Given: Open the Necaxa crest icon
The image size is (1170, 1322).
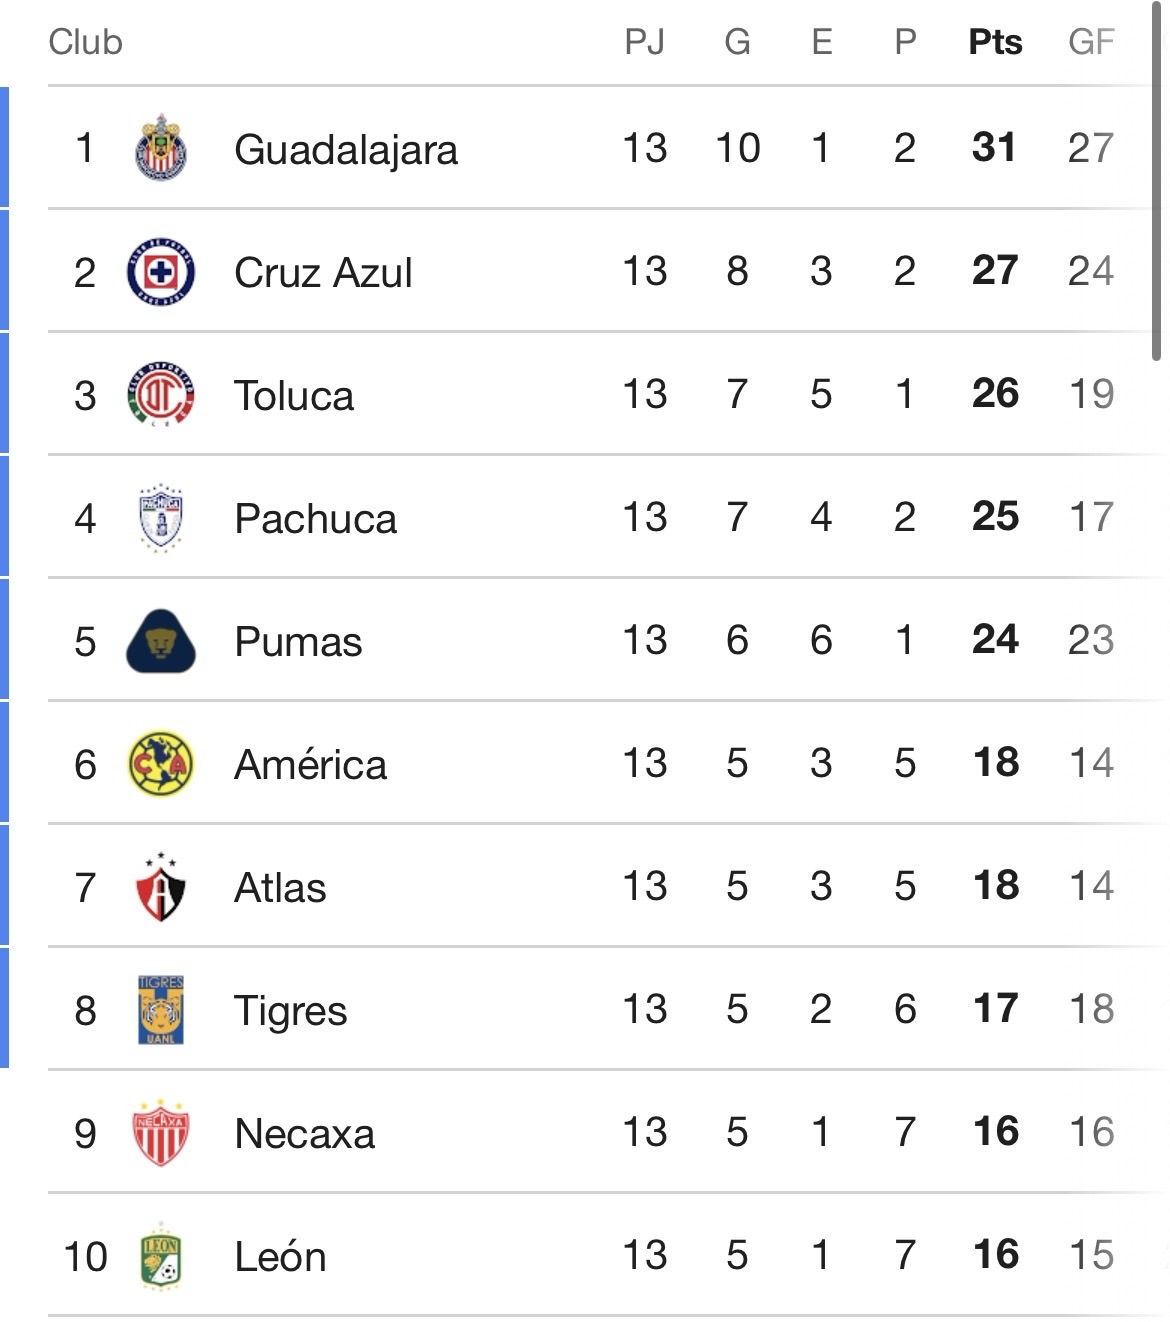Looking at the screenshot, I should coord(161,1133).
